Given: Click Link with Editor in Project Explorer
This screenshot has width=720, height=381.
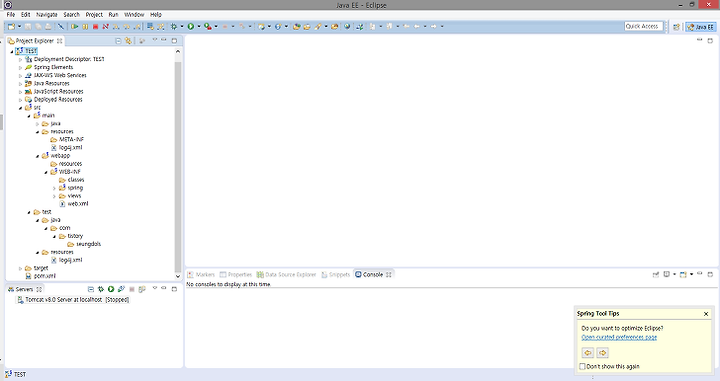Looking at the screenshot, I should pyautogui.click(x=128, y=41).
